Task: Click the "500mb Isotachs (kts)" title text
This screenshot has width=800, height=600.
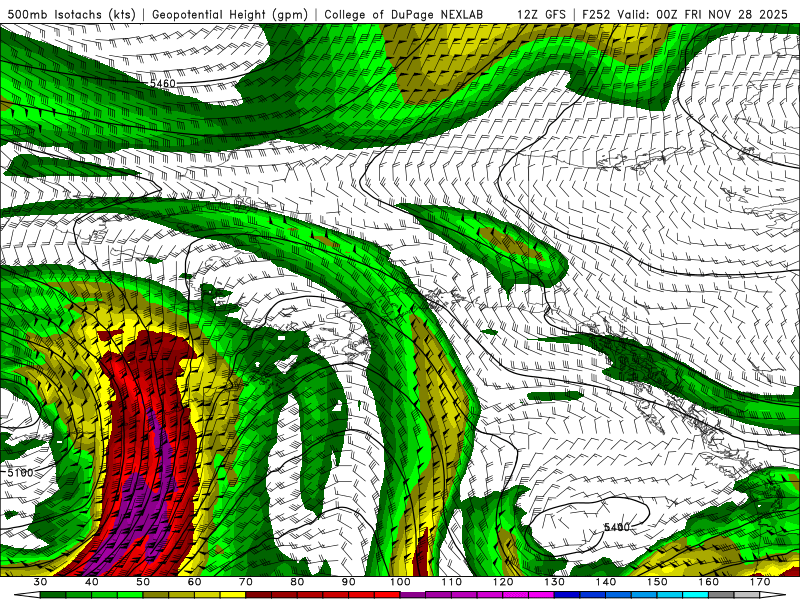Action: [72, 14]
